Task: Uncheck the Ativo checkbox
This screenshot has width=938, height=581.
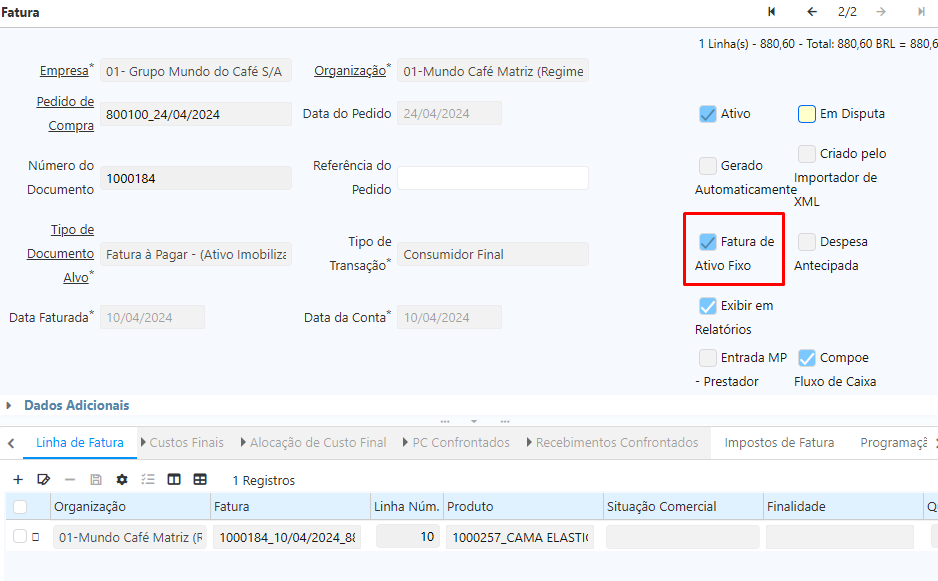Action: point(708,114)
